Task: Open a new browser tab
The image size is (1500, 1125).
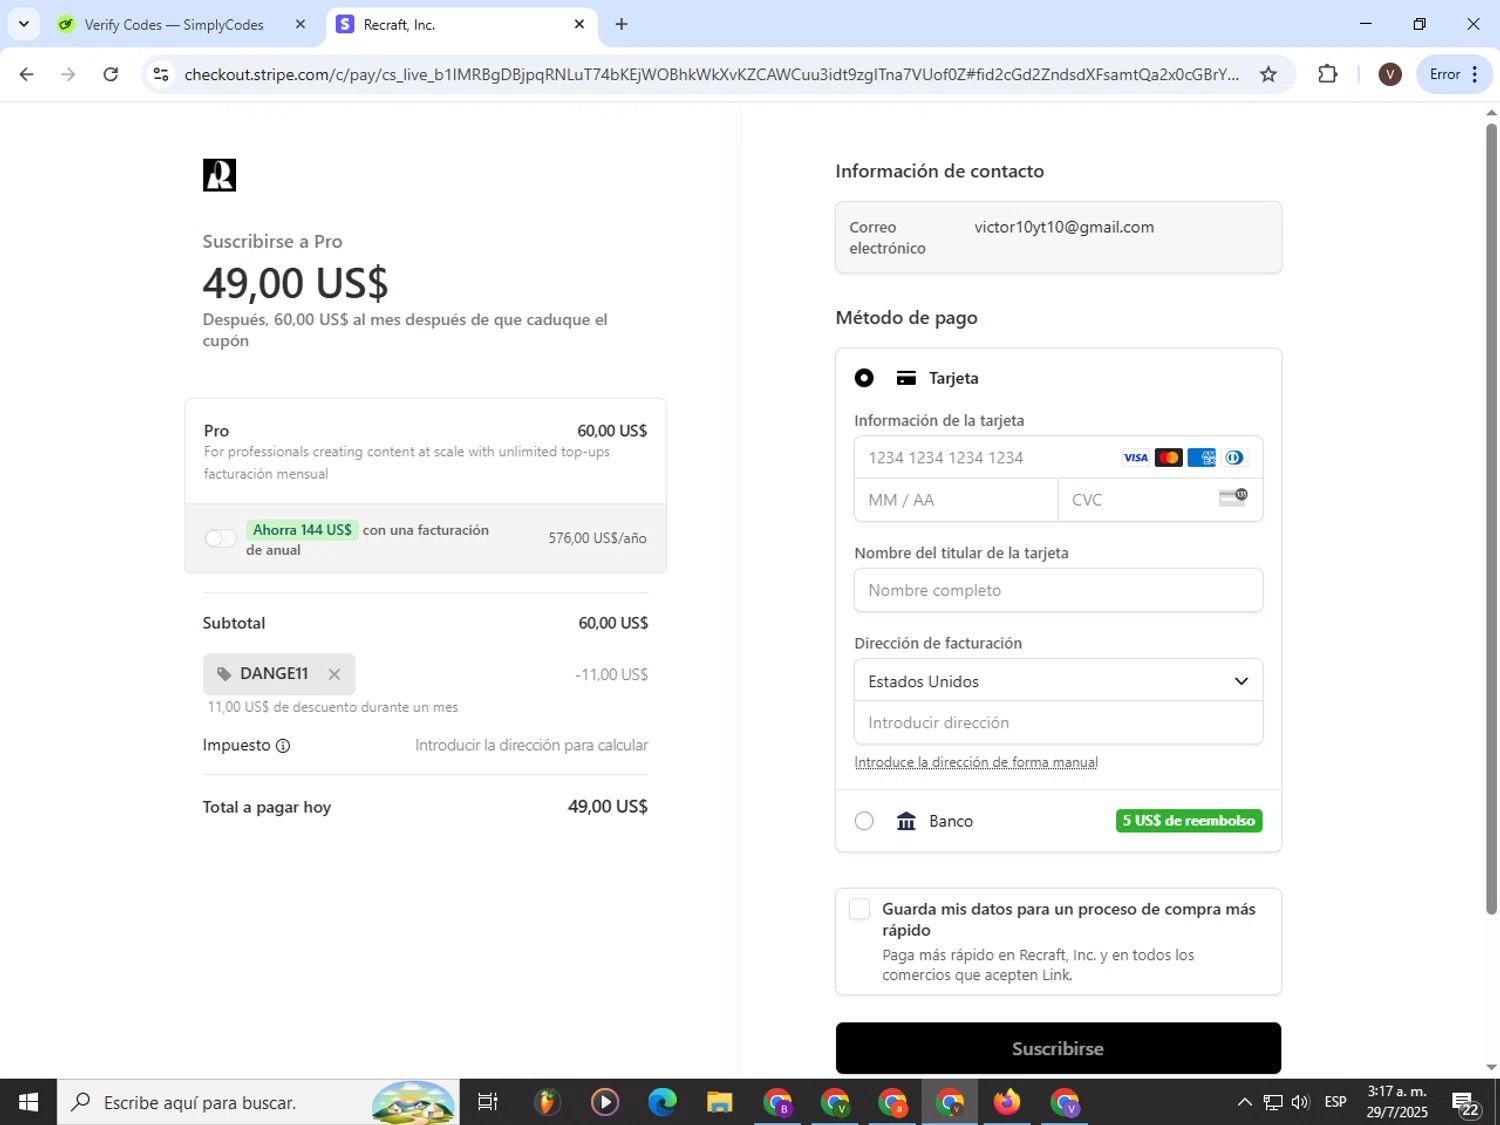Action: point(622,24)
